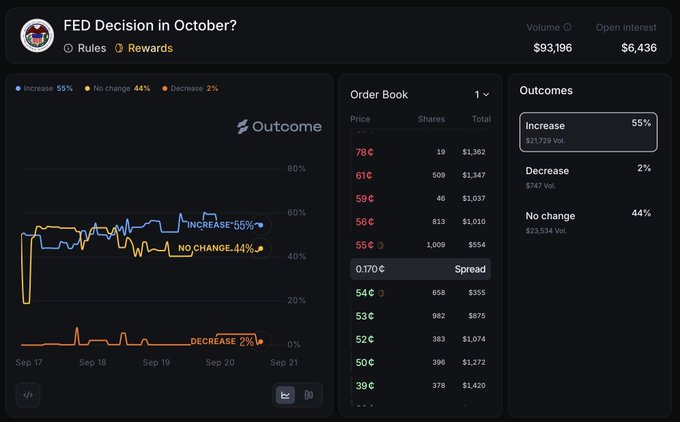The width and height of the screenshot is (680, 422).
Task: Click the 0.170¢ Spread row
Action: tap(420, 269)
